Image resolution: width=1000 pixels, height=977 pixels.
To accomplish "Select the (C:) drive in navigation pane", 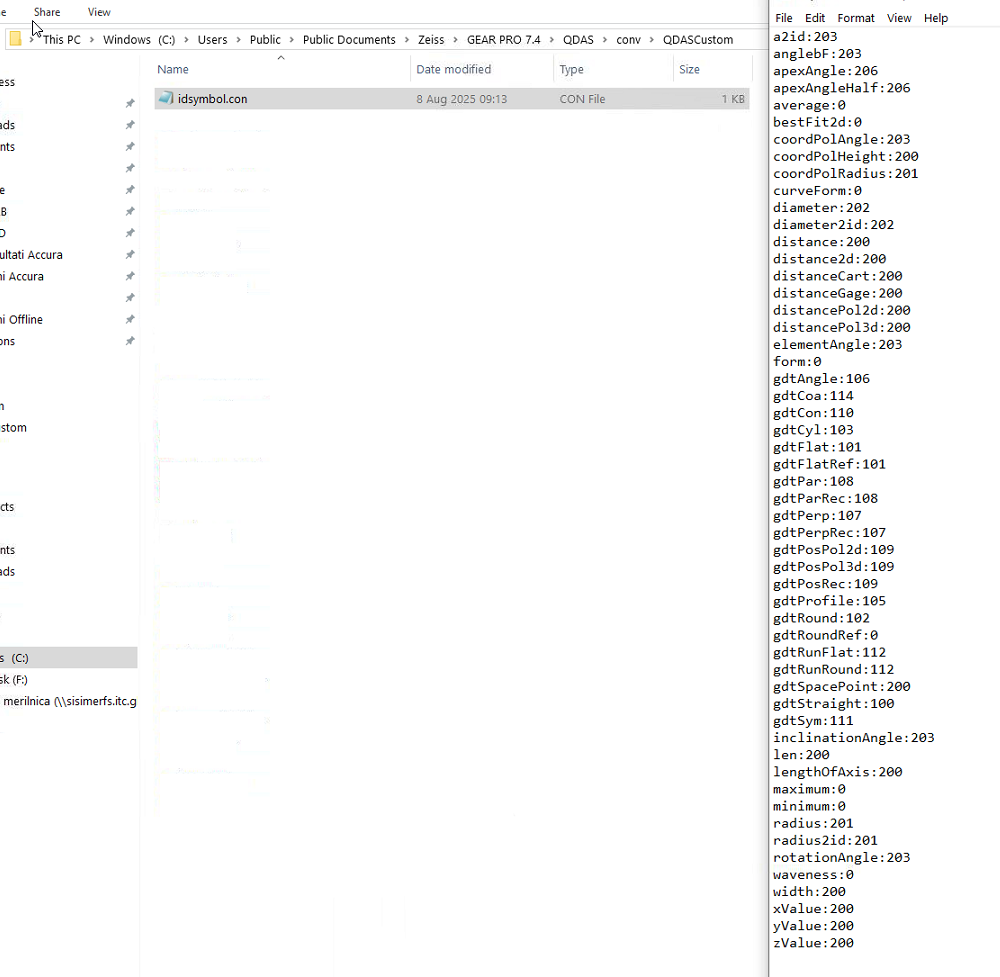I will tap(68, 657).
